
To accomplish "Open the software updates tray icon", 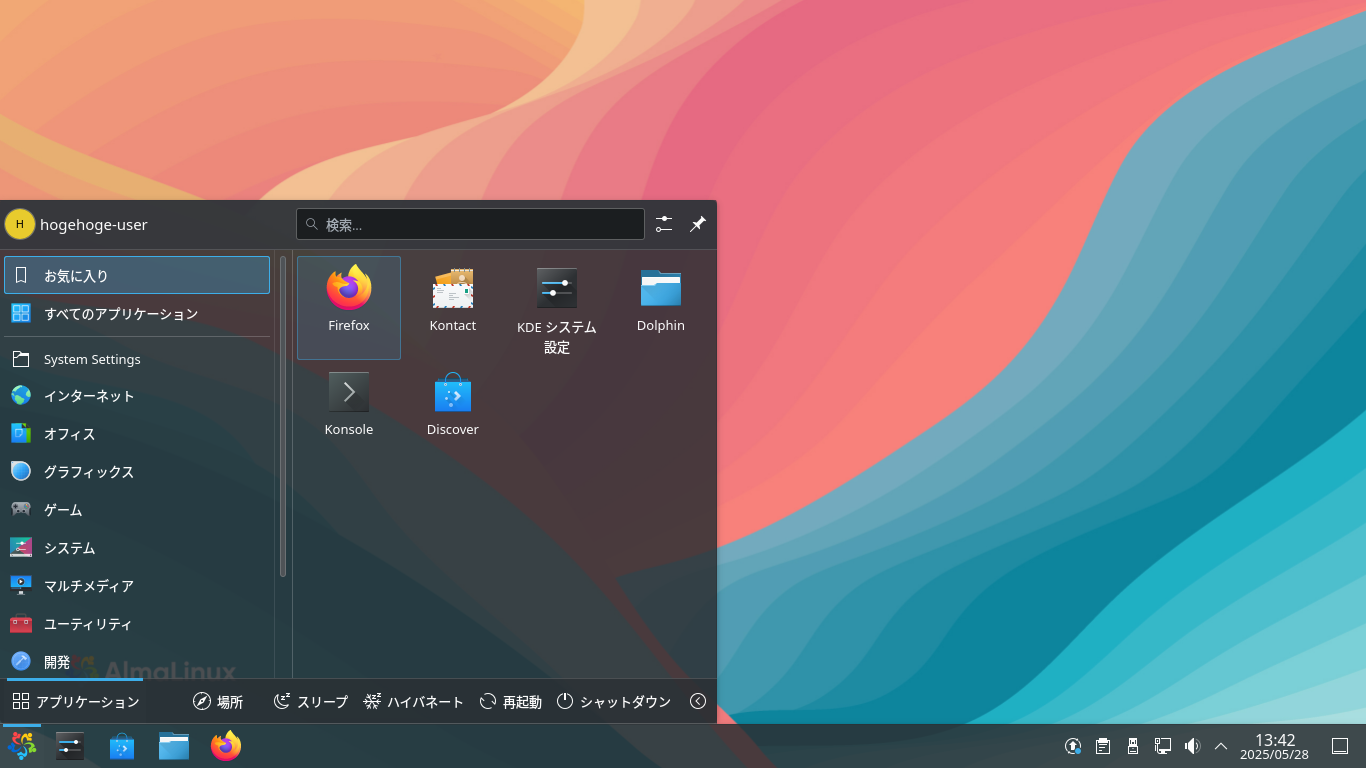I will click(1073, 746).
